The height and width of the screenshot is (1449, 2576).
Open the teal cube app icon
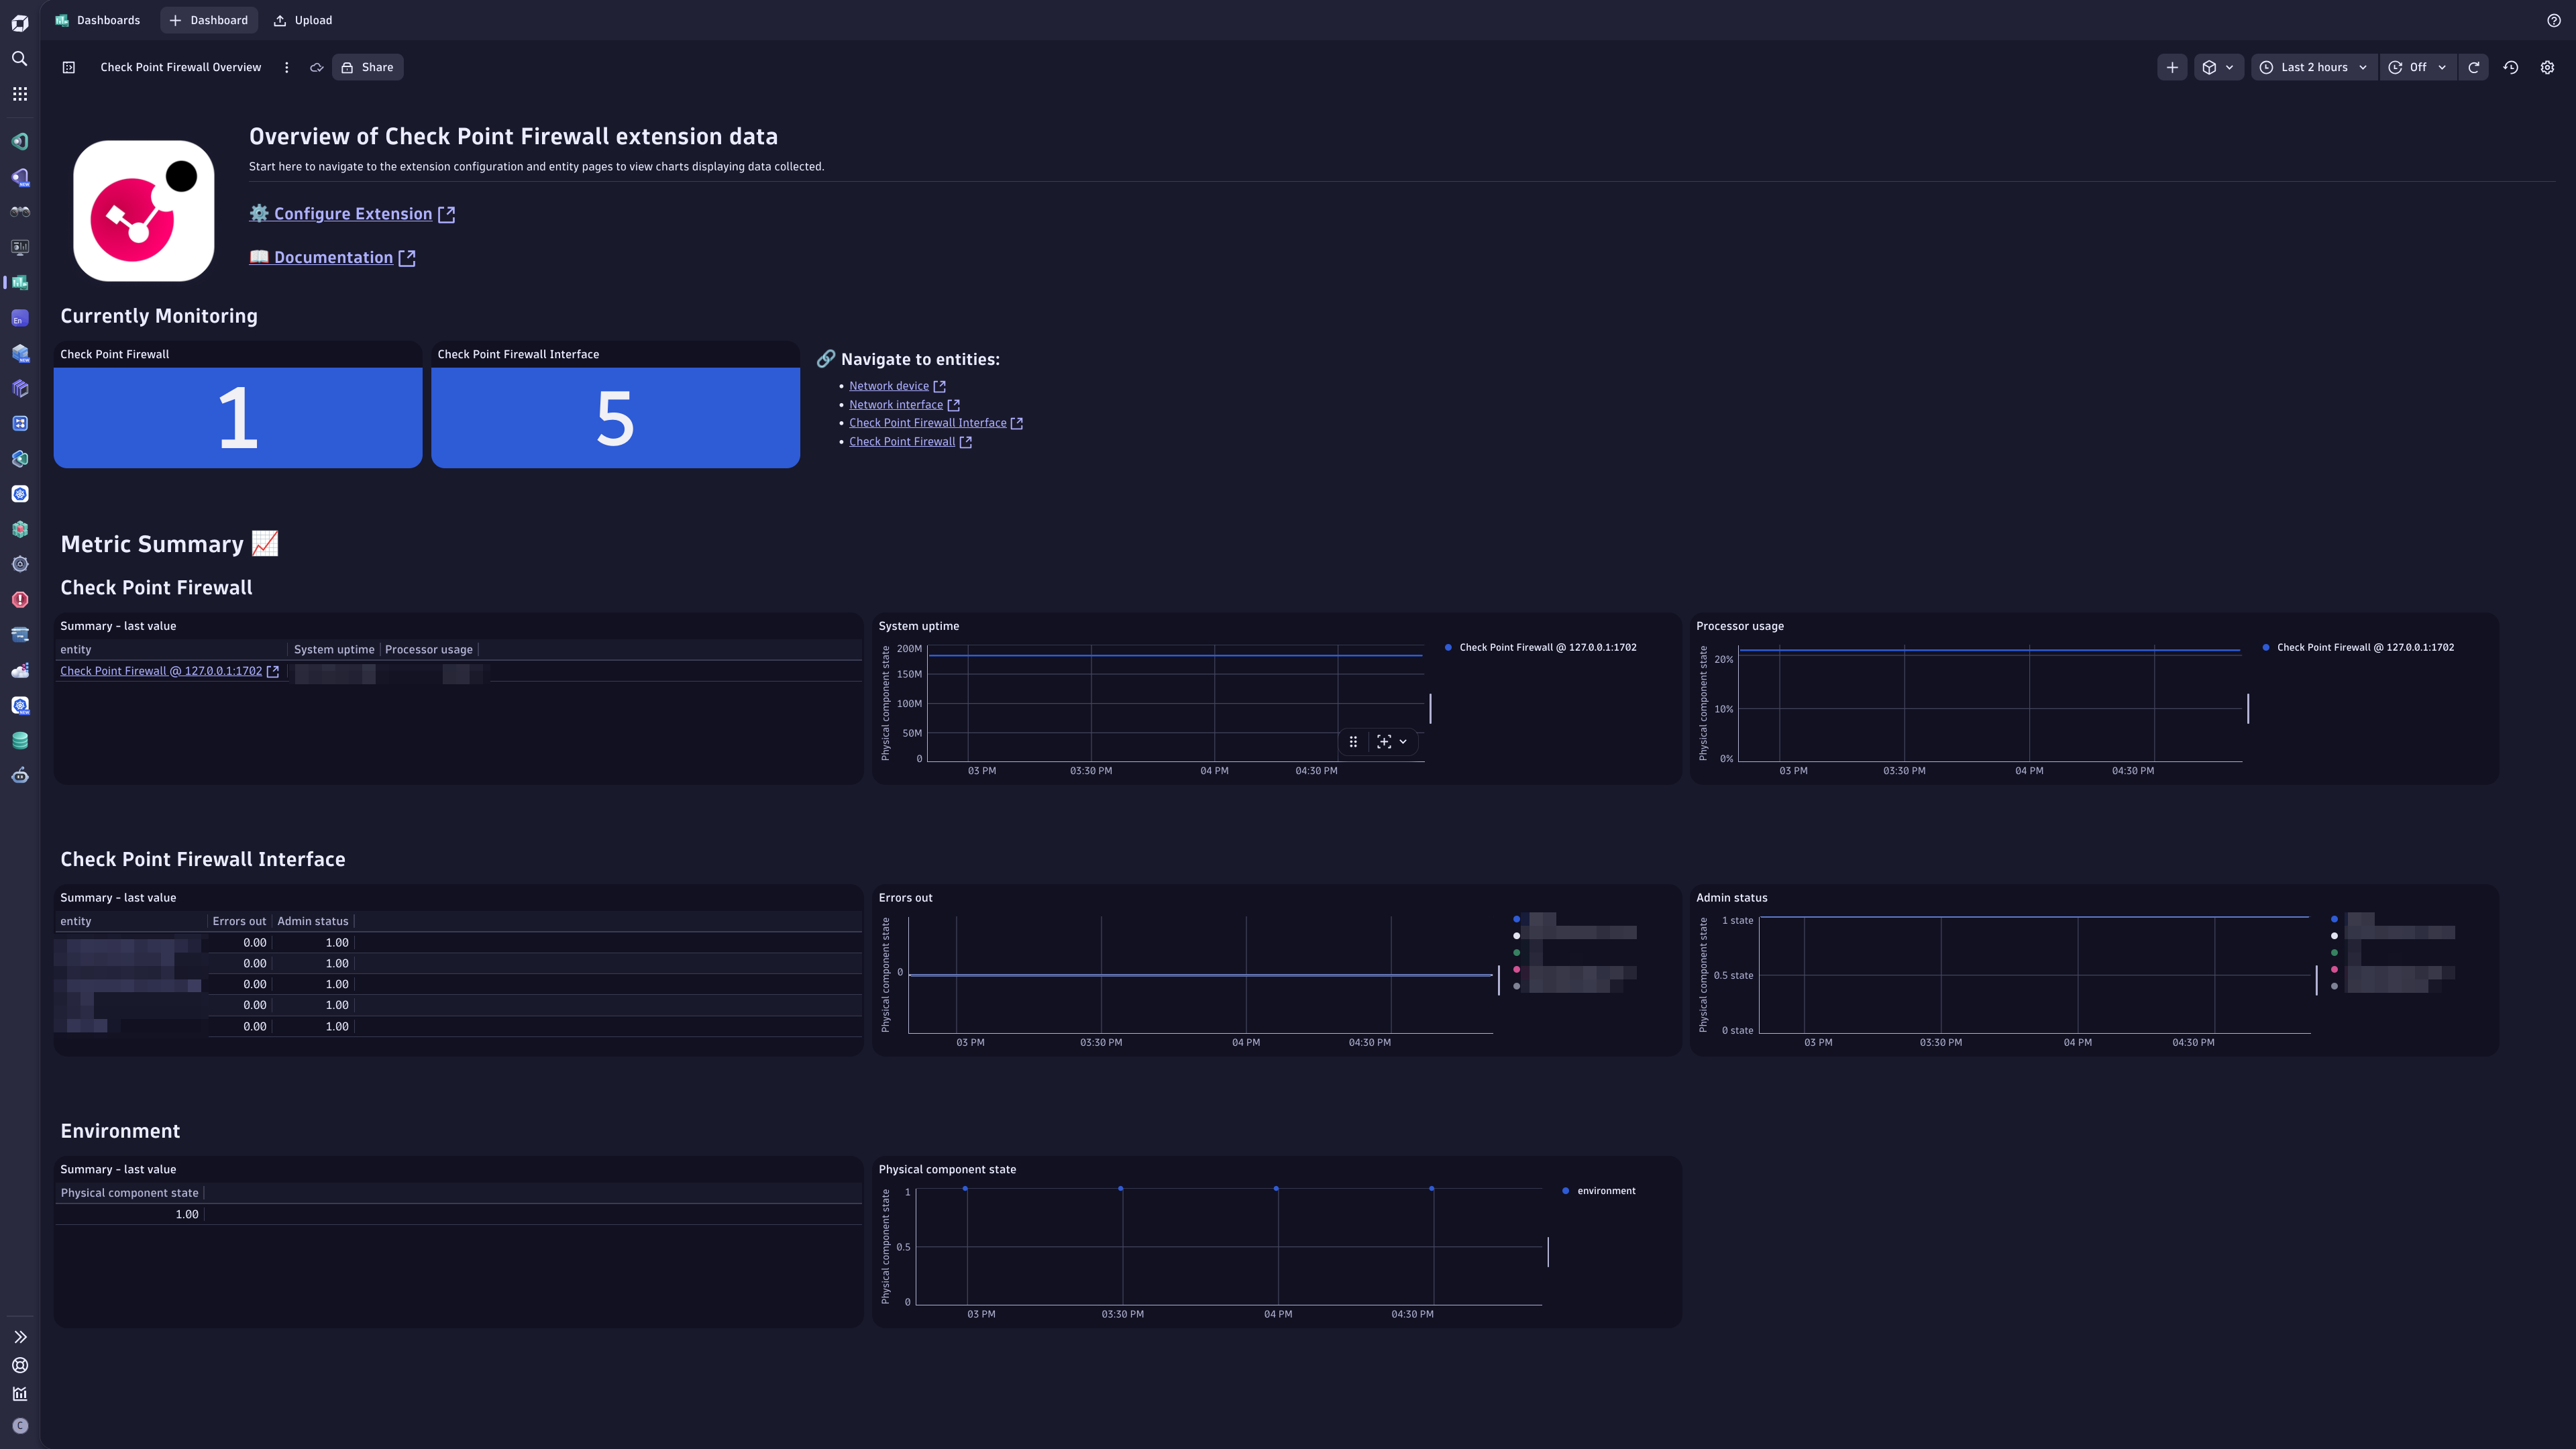tap(20, 529)
